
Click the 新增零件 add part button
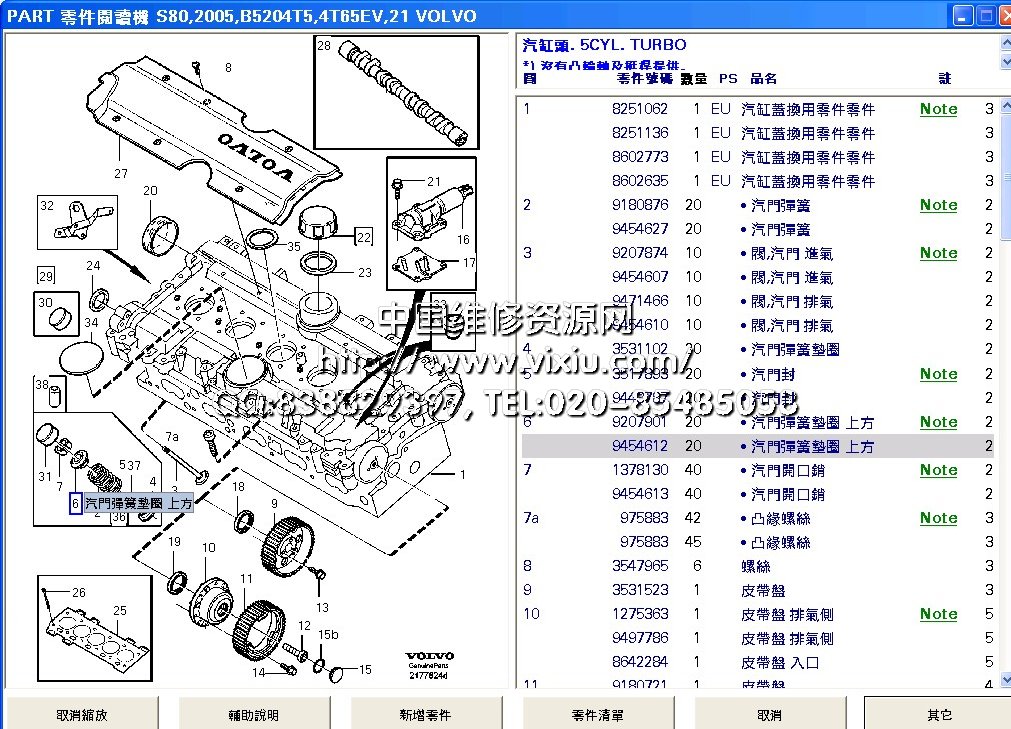[424, 715]
